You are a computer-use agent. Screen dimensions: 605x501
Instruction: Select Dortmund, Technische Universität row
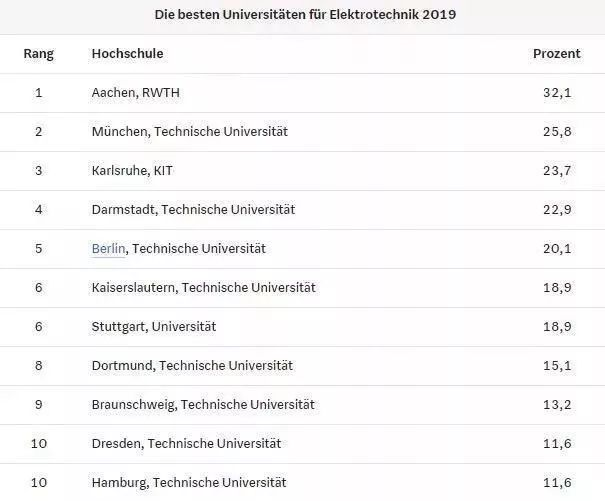pos(302,366)
